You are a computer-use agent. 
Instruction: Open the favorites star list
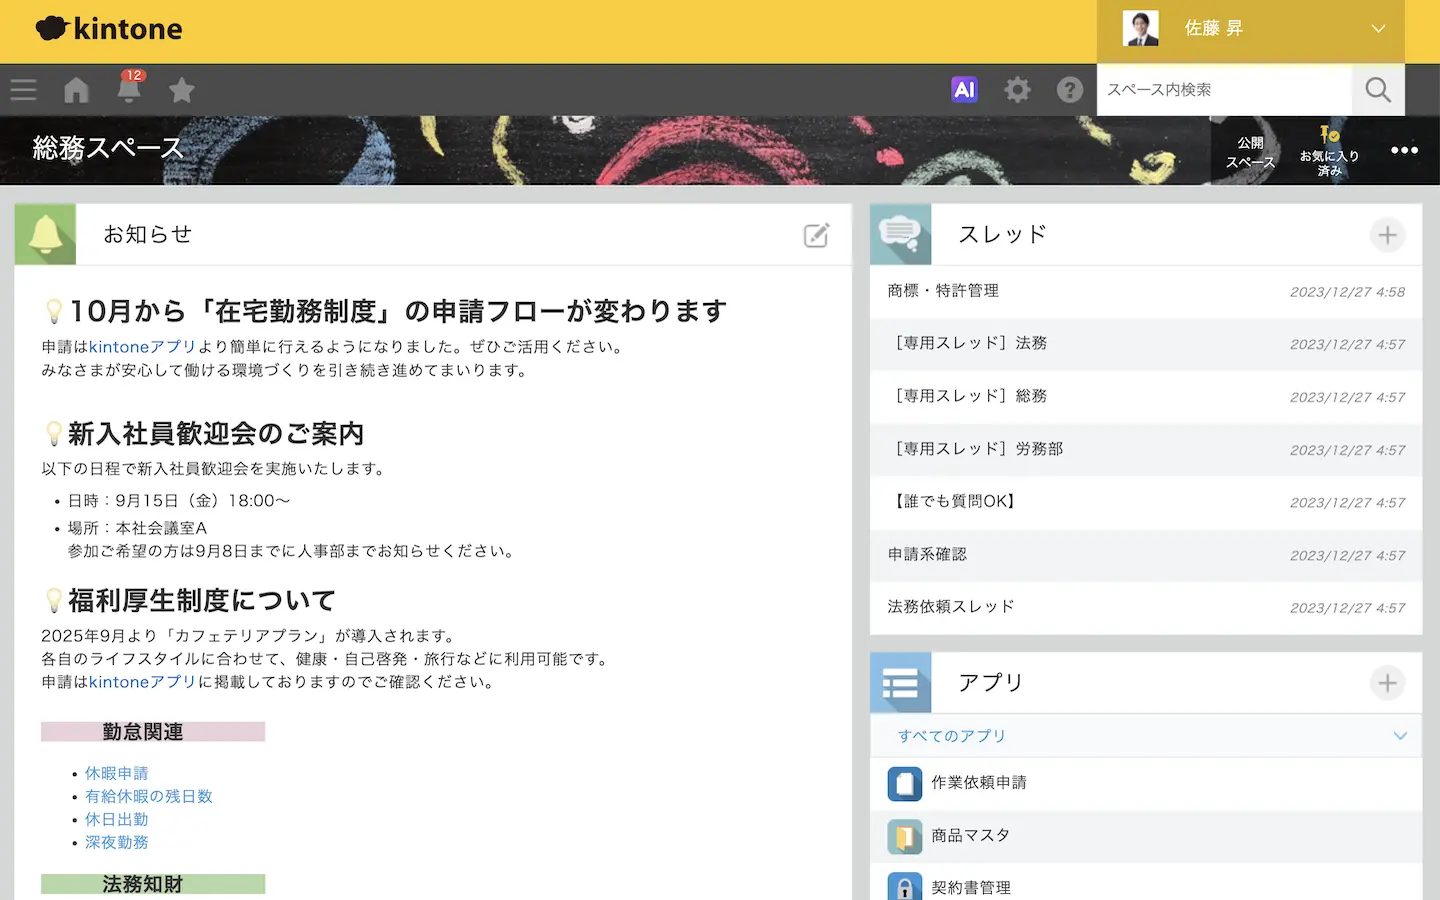point(181,90)
